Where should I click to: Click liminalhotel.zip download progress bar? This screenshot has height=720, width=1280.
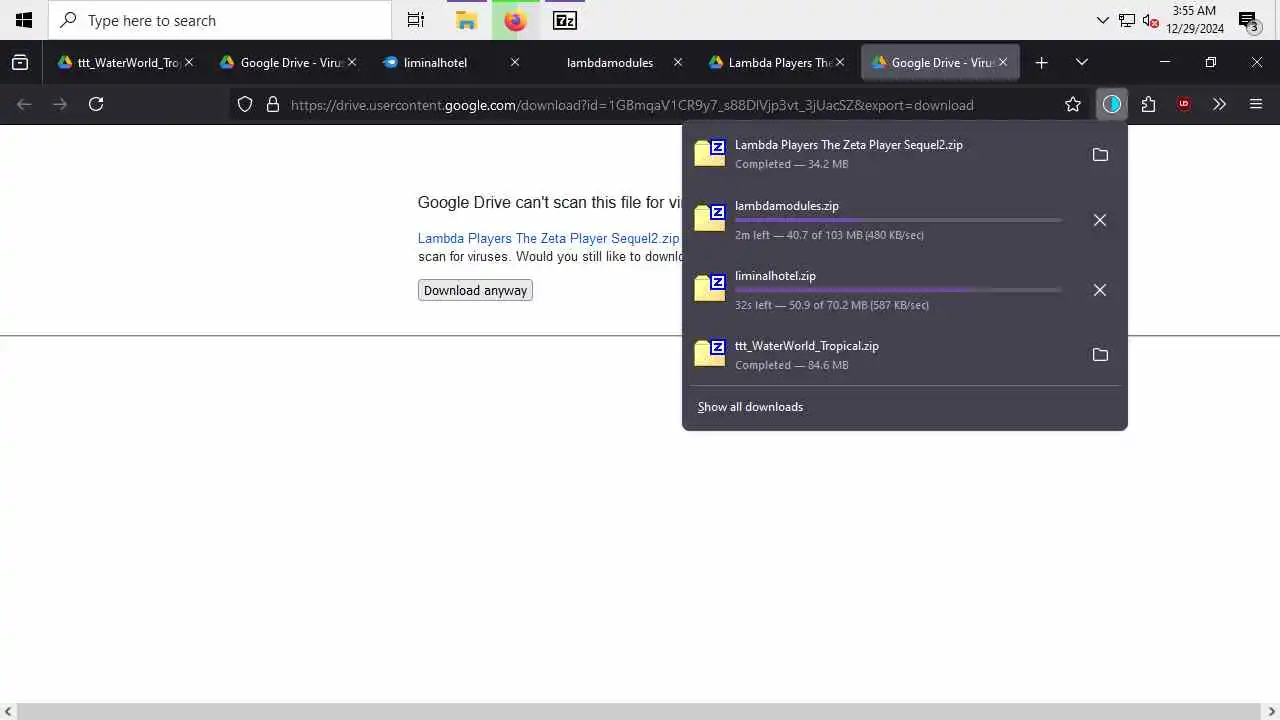[x=898, y=290]
